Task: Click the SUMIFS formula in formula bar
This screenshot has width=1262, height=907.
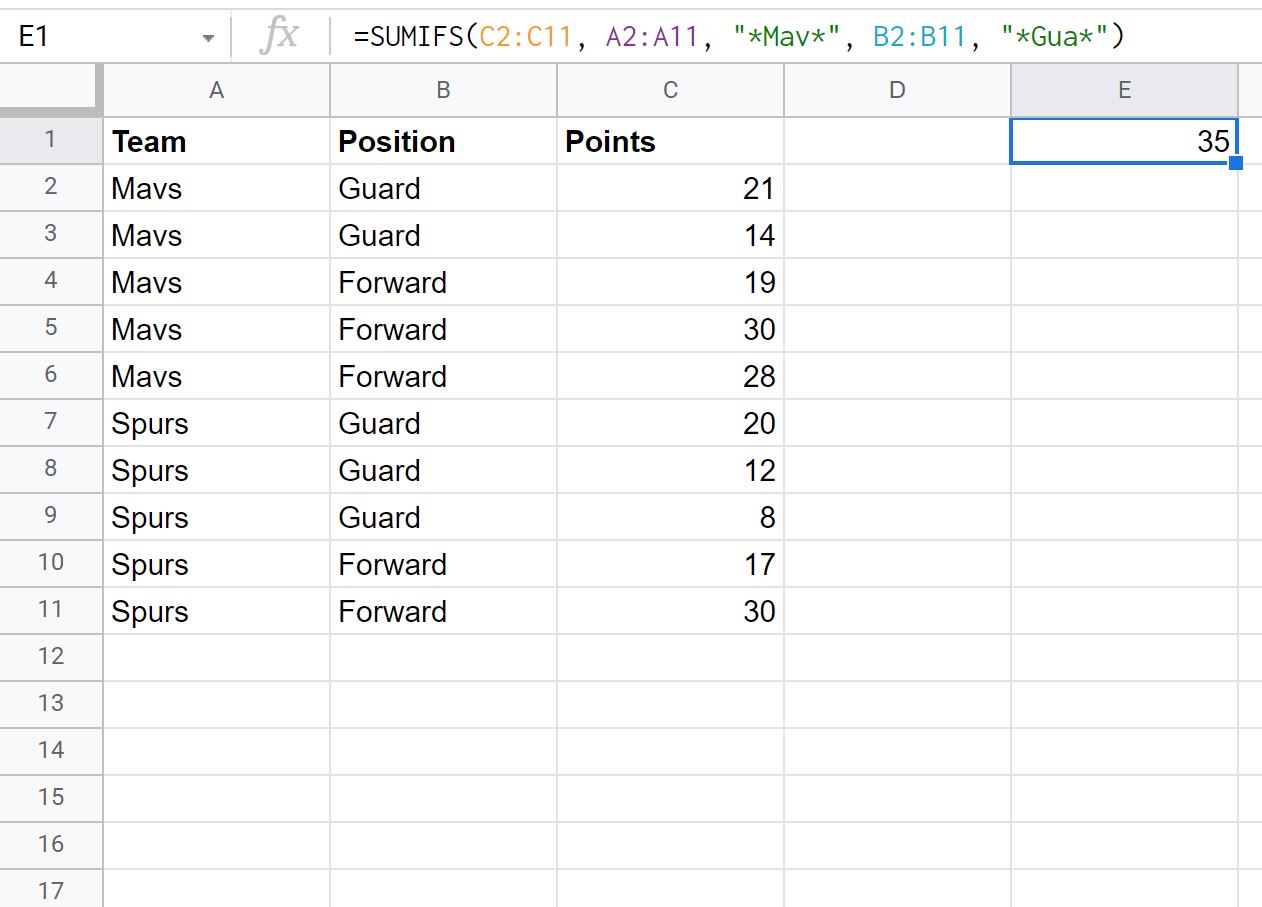Action: (x=739, y=37)
